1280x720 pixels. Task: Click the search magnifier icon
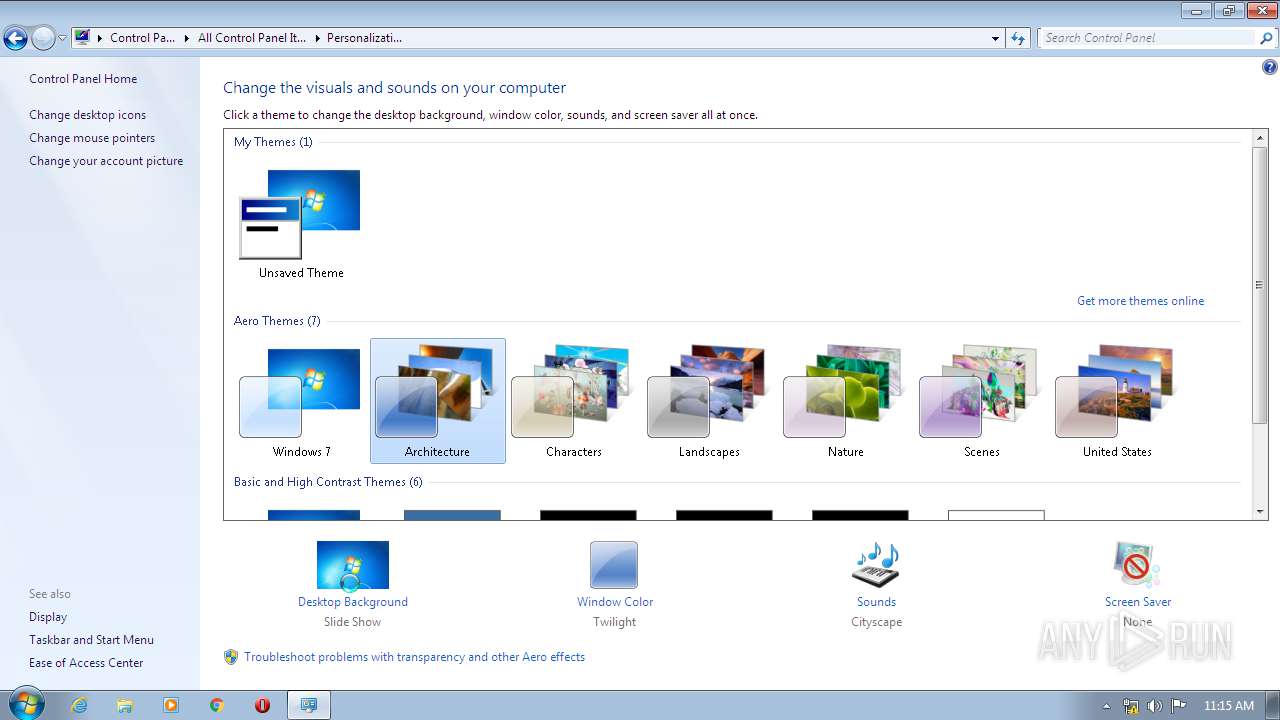(1266, 38)
